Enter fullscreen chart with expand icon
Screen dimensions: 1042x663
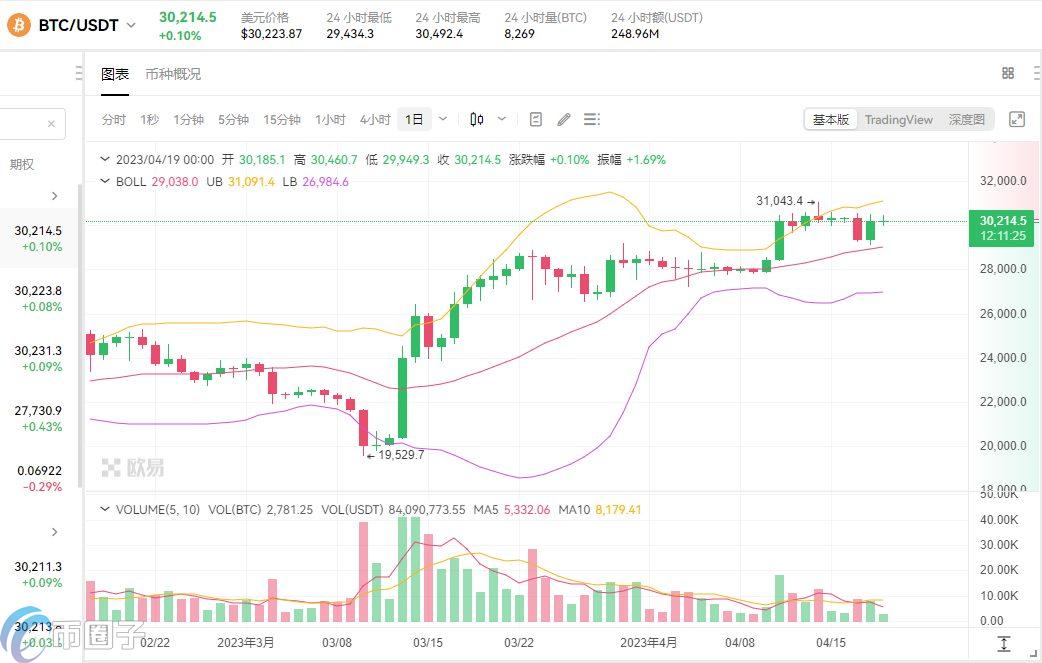(1017, 120)
